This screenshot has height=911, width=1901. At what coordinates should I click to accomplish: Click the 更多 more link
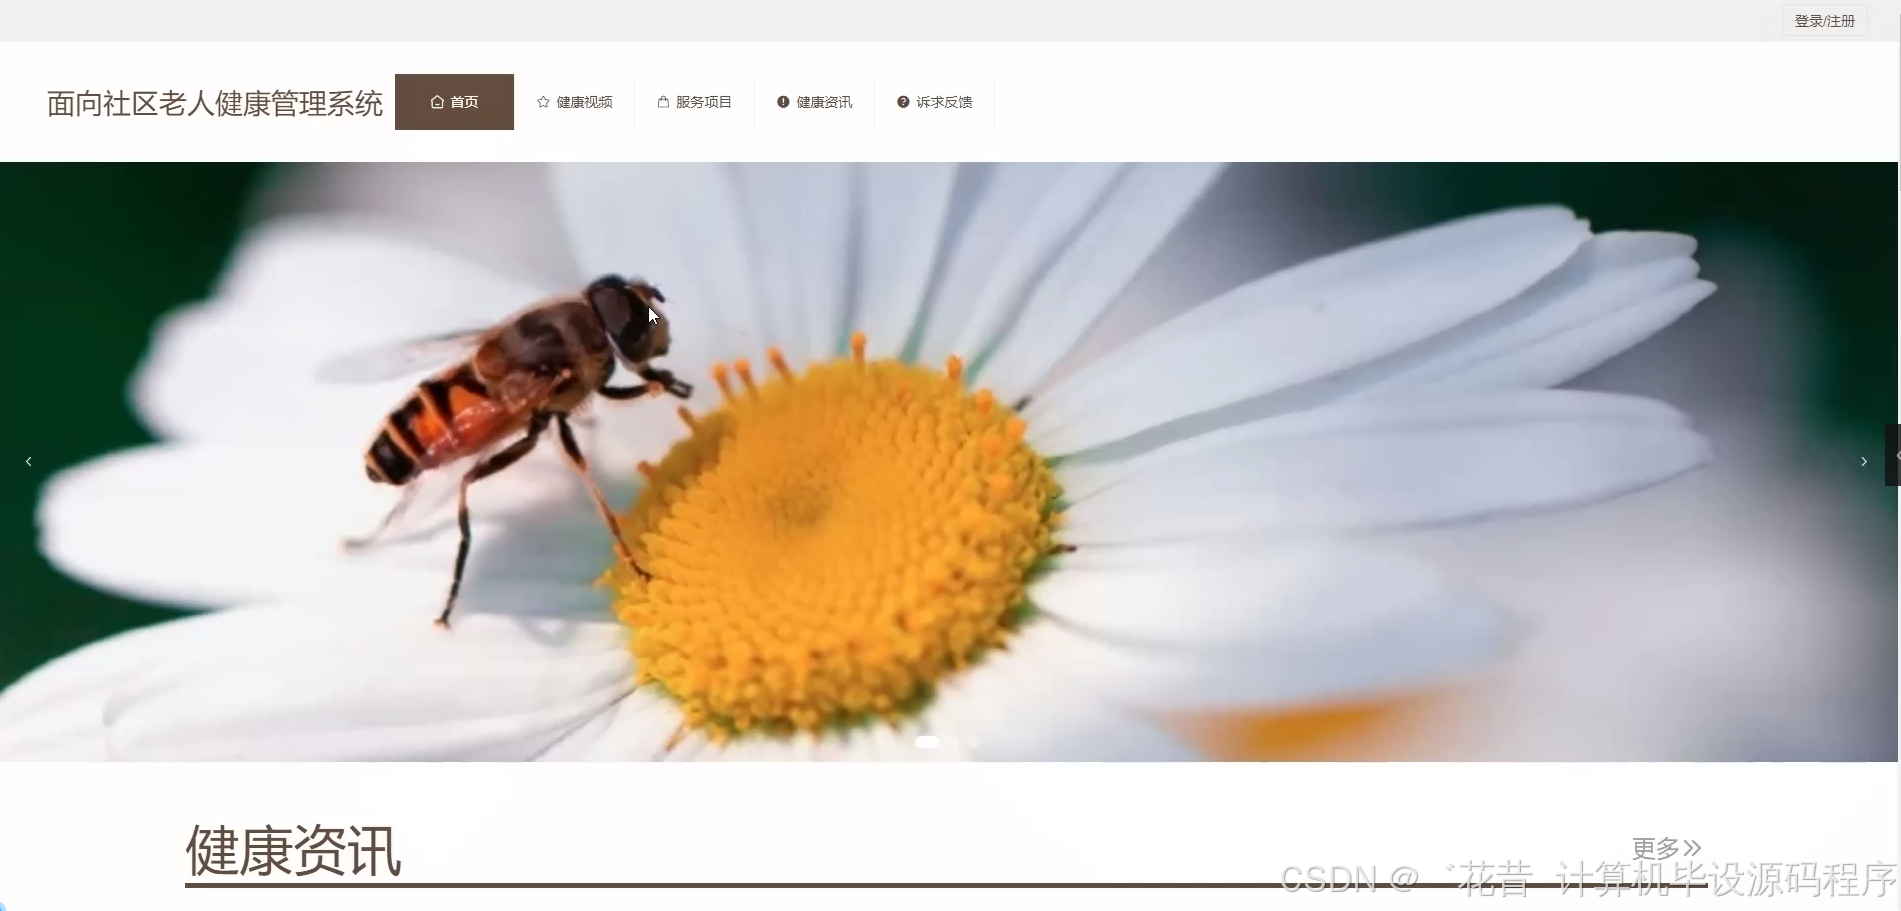point(1666,848)
